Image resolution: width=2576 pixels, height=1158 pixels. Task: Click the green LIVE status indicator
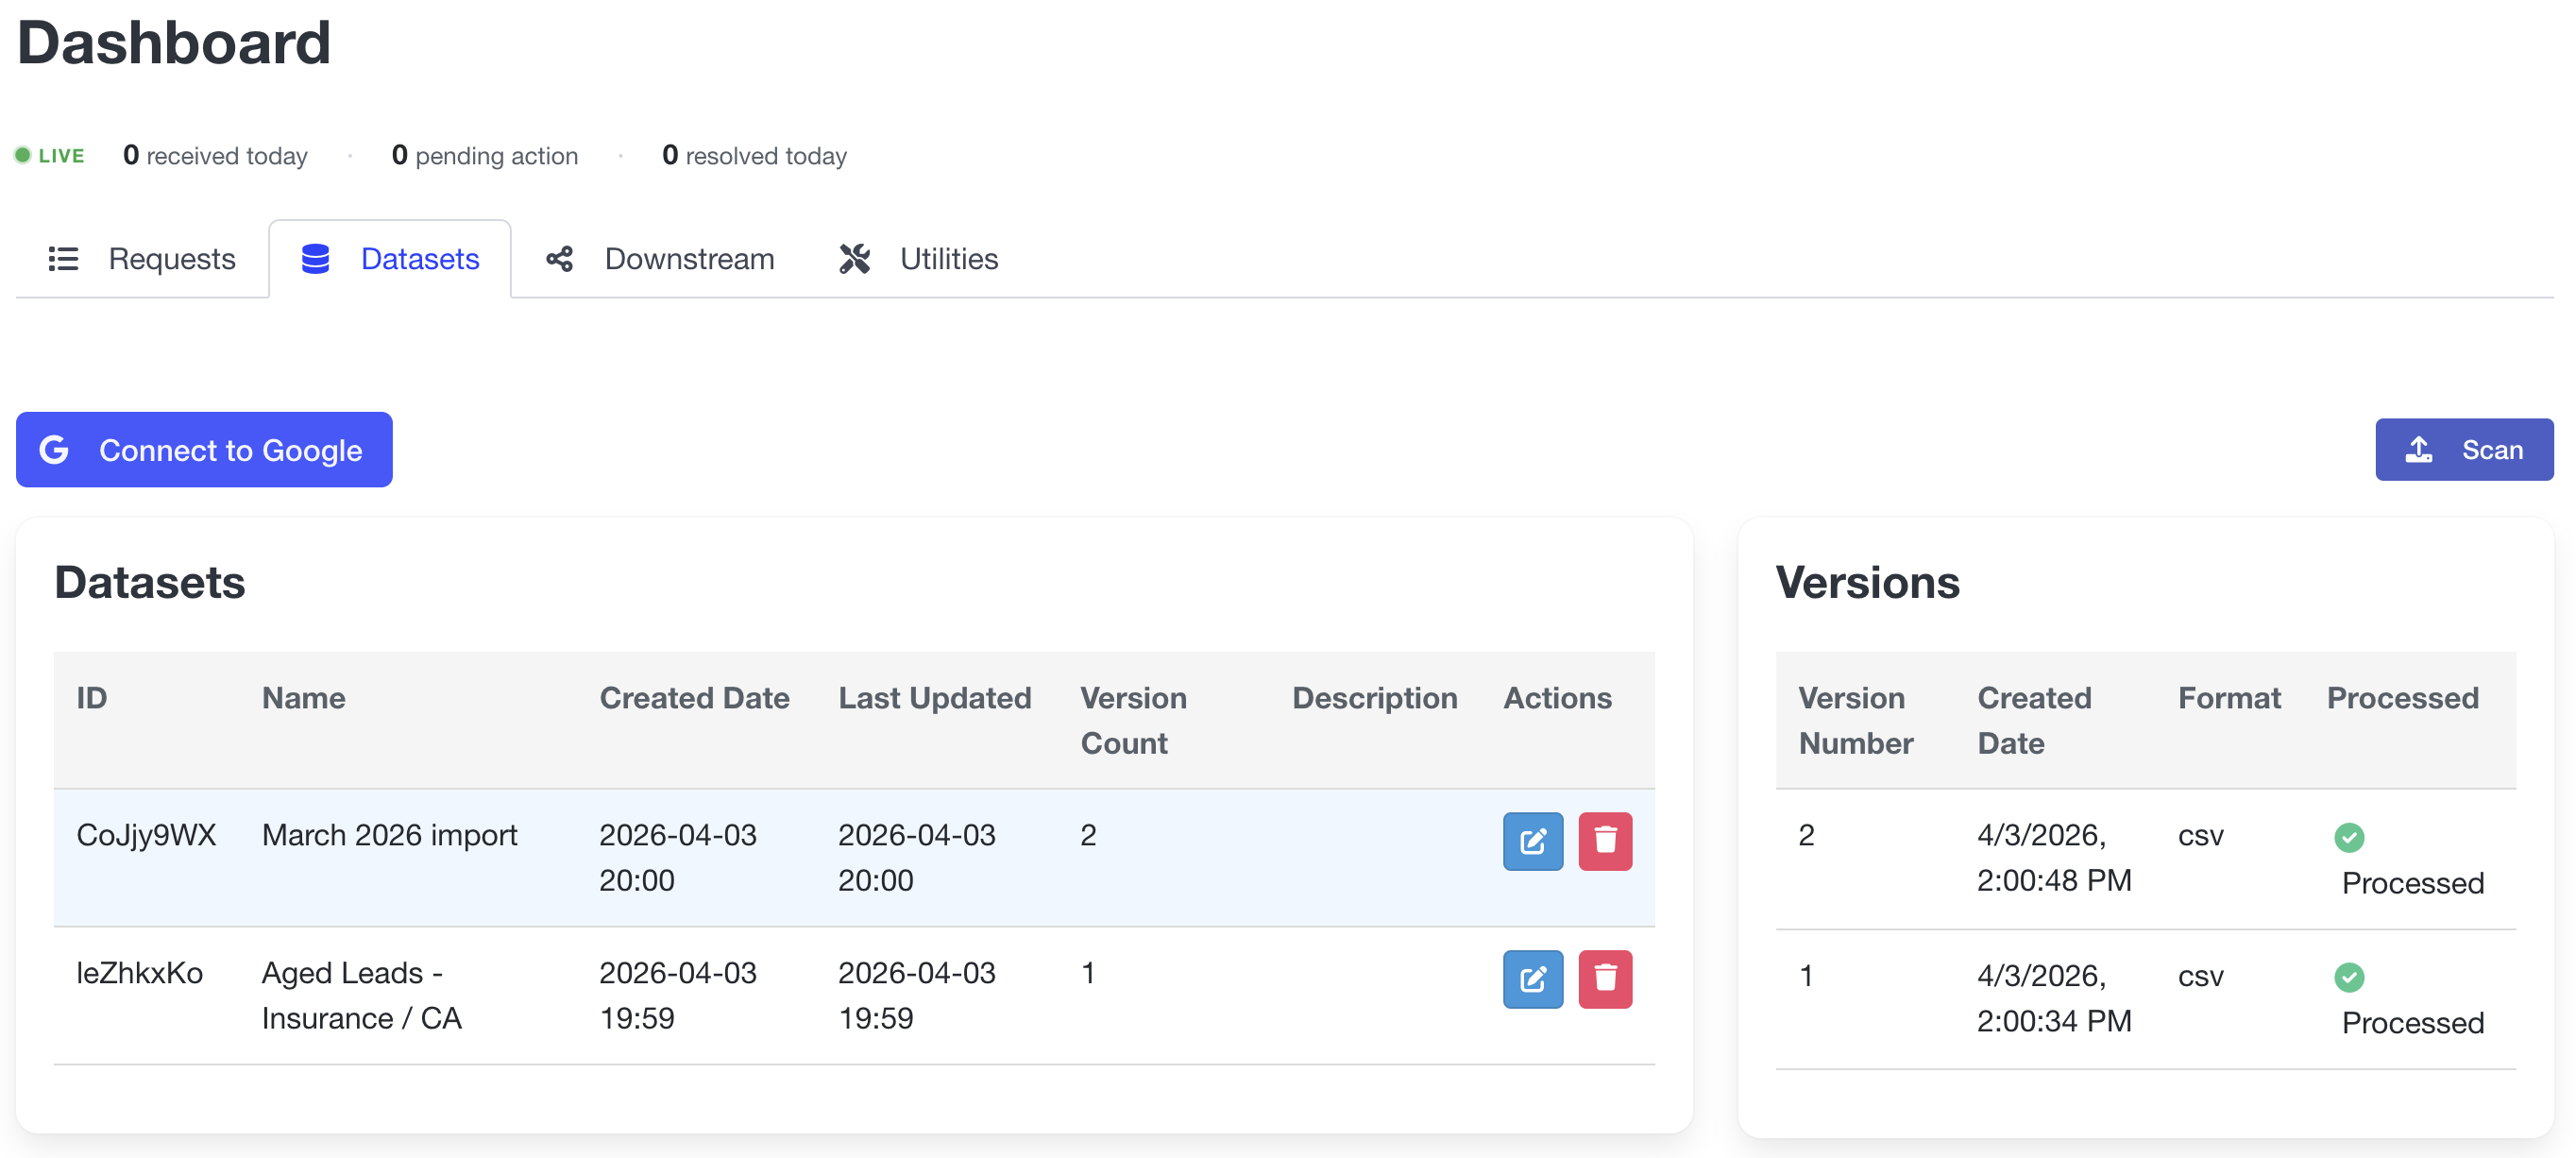(x=23, y=155)
